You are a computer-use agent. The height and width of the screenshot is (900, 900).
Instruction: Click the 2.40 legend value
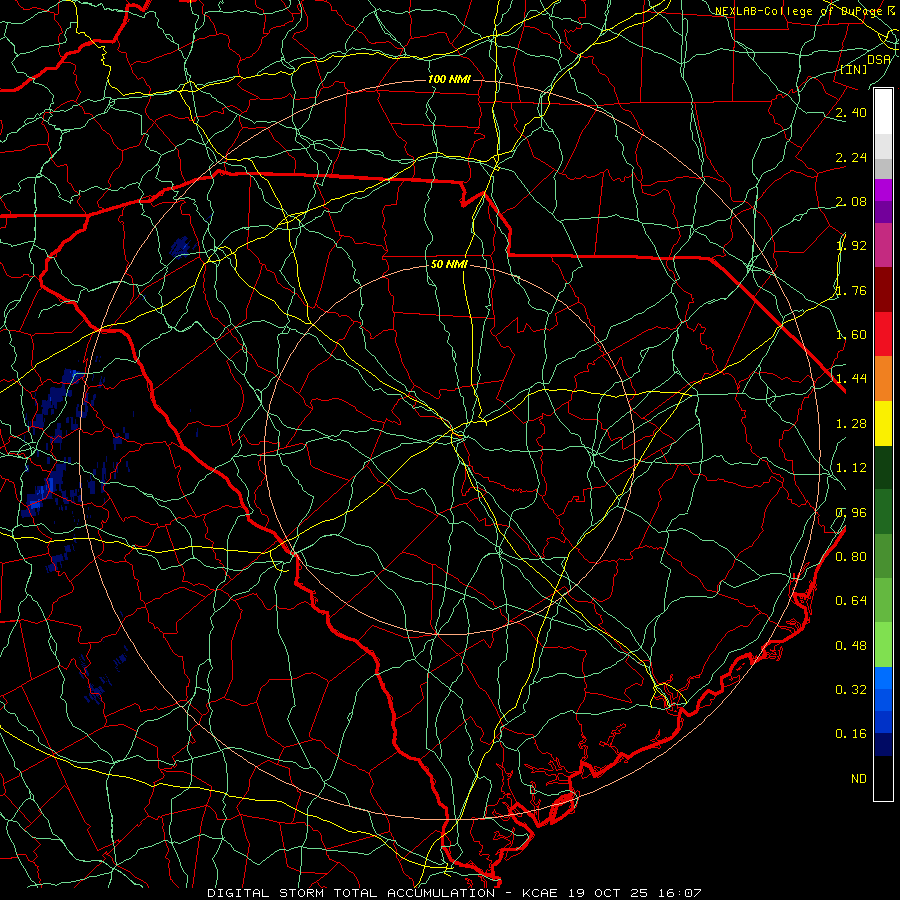[851, 112]
